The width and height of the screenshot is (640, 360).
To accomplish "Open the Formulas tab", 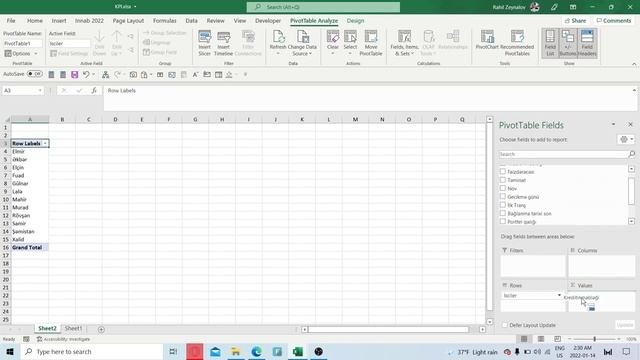I will pyautogui.click(x=164, y=20).
